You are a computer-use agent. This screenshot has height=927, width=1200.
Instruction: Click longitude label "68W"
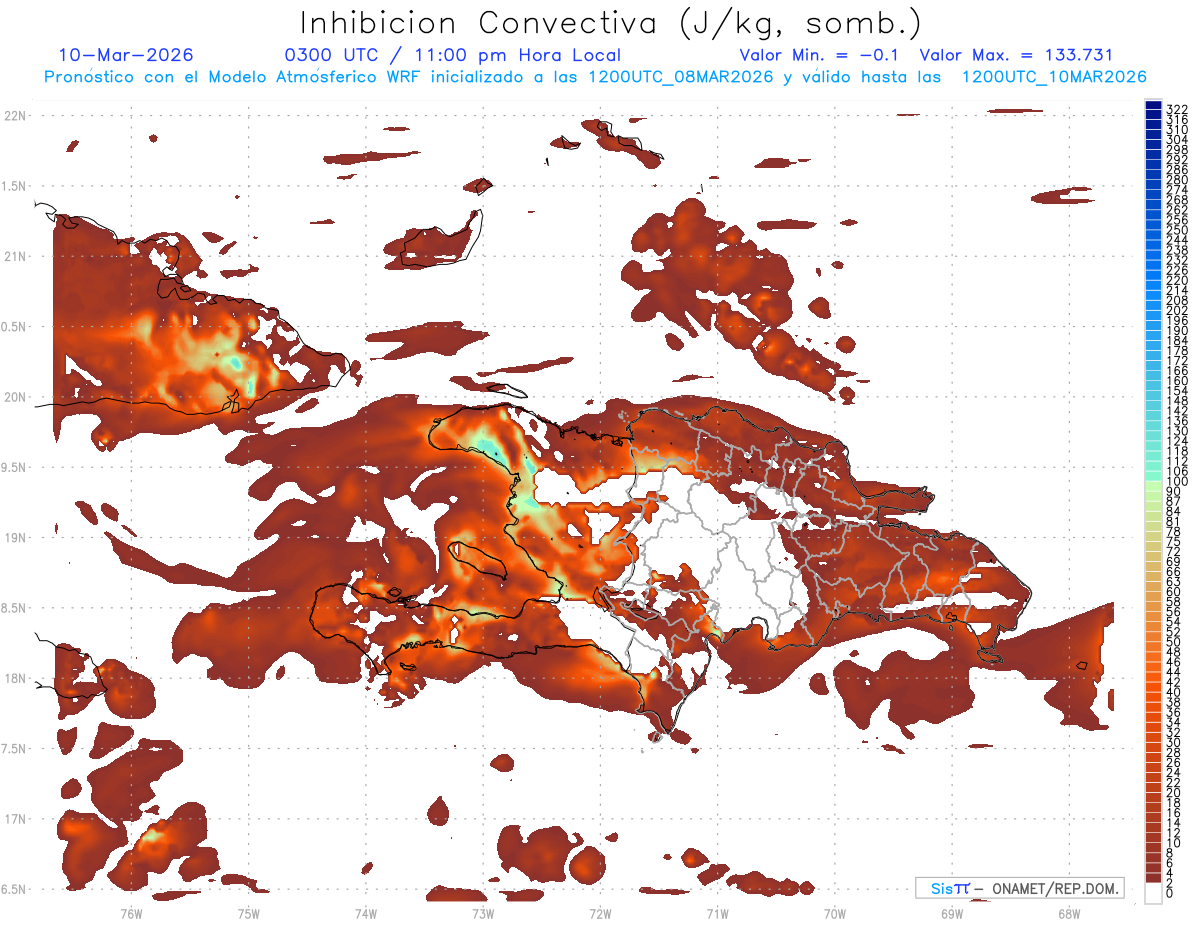1068,913
